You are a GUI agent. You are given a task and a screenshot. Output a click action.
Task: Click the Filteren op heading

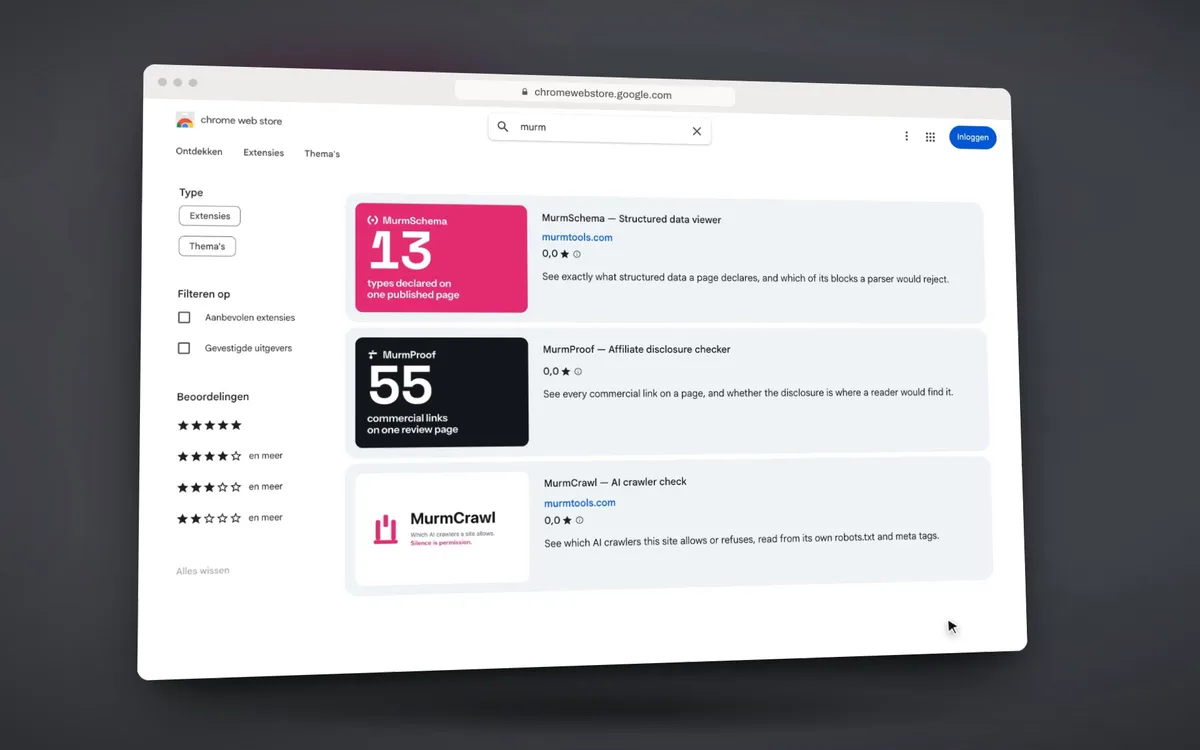click(204, 294)
